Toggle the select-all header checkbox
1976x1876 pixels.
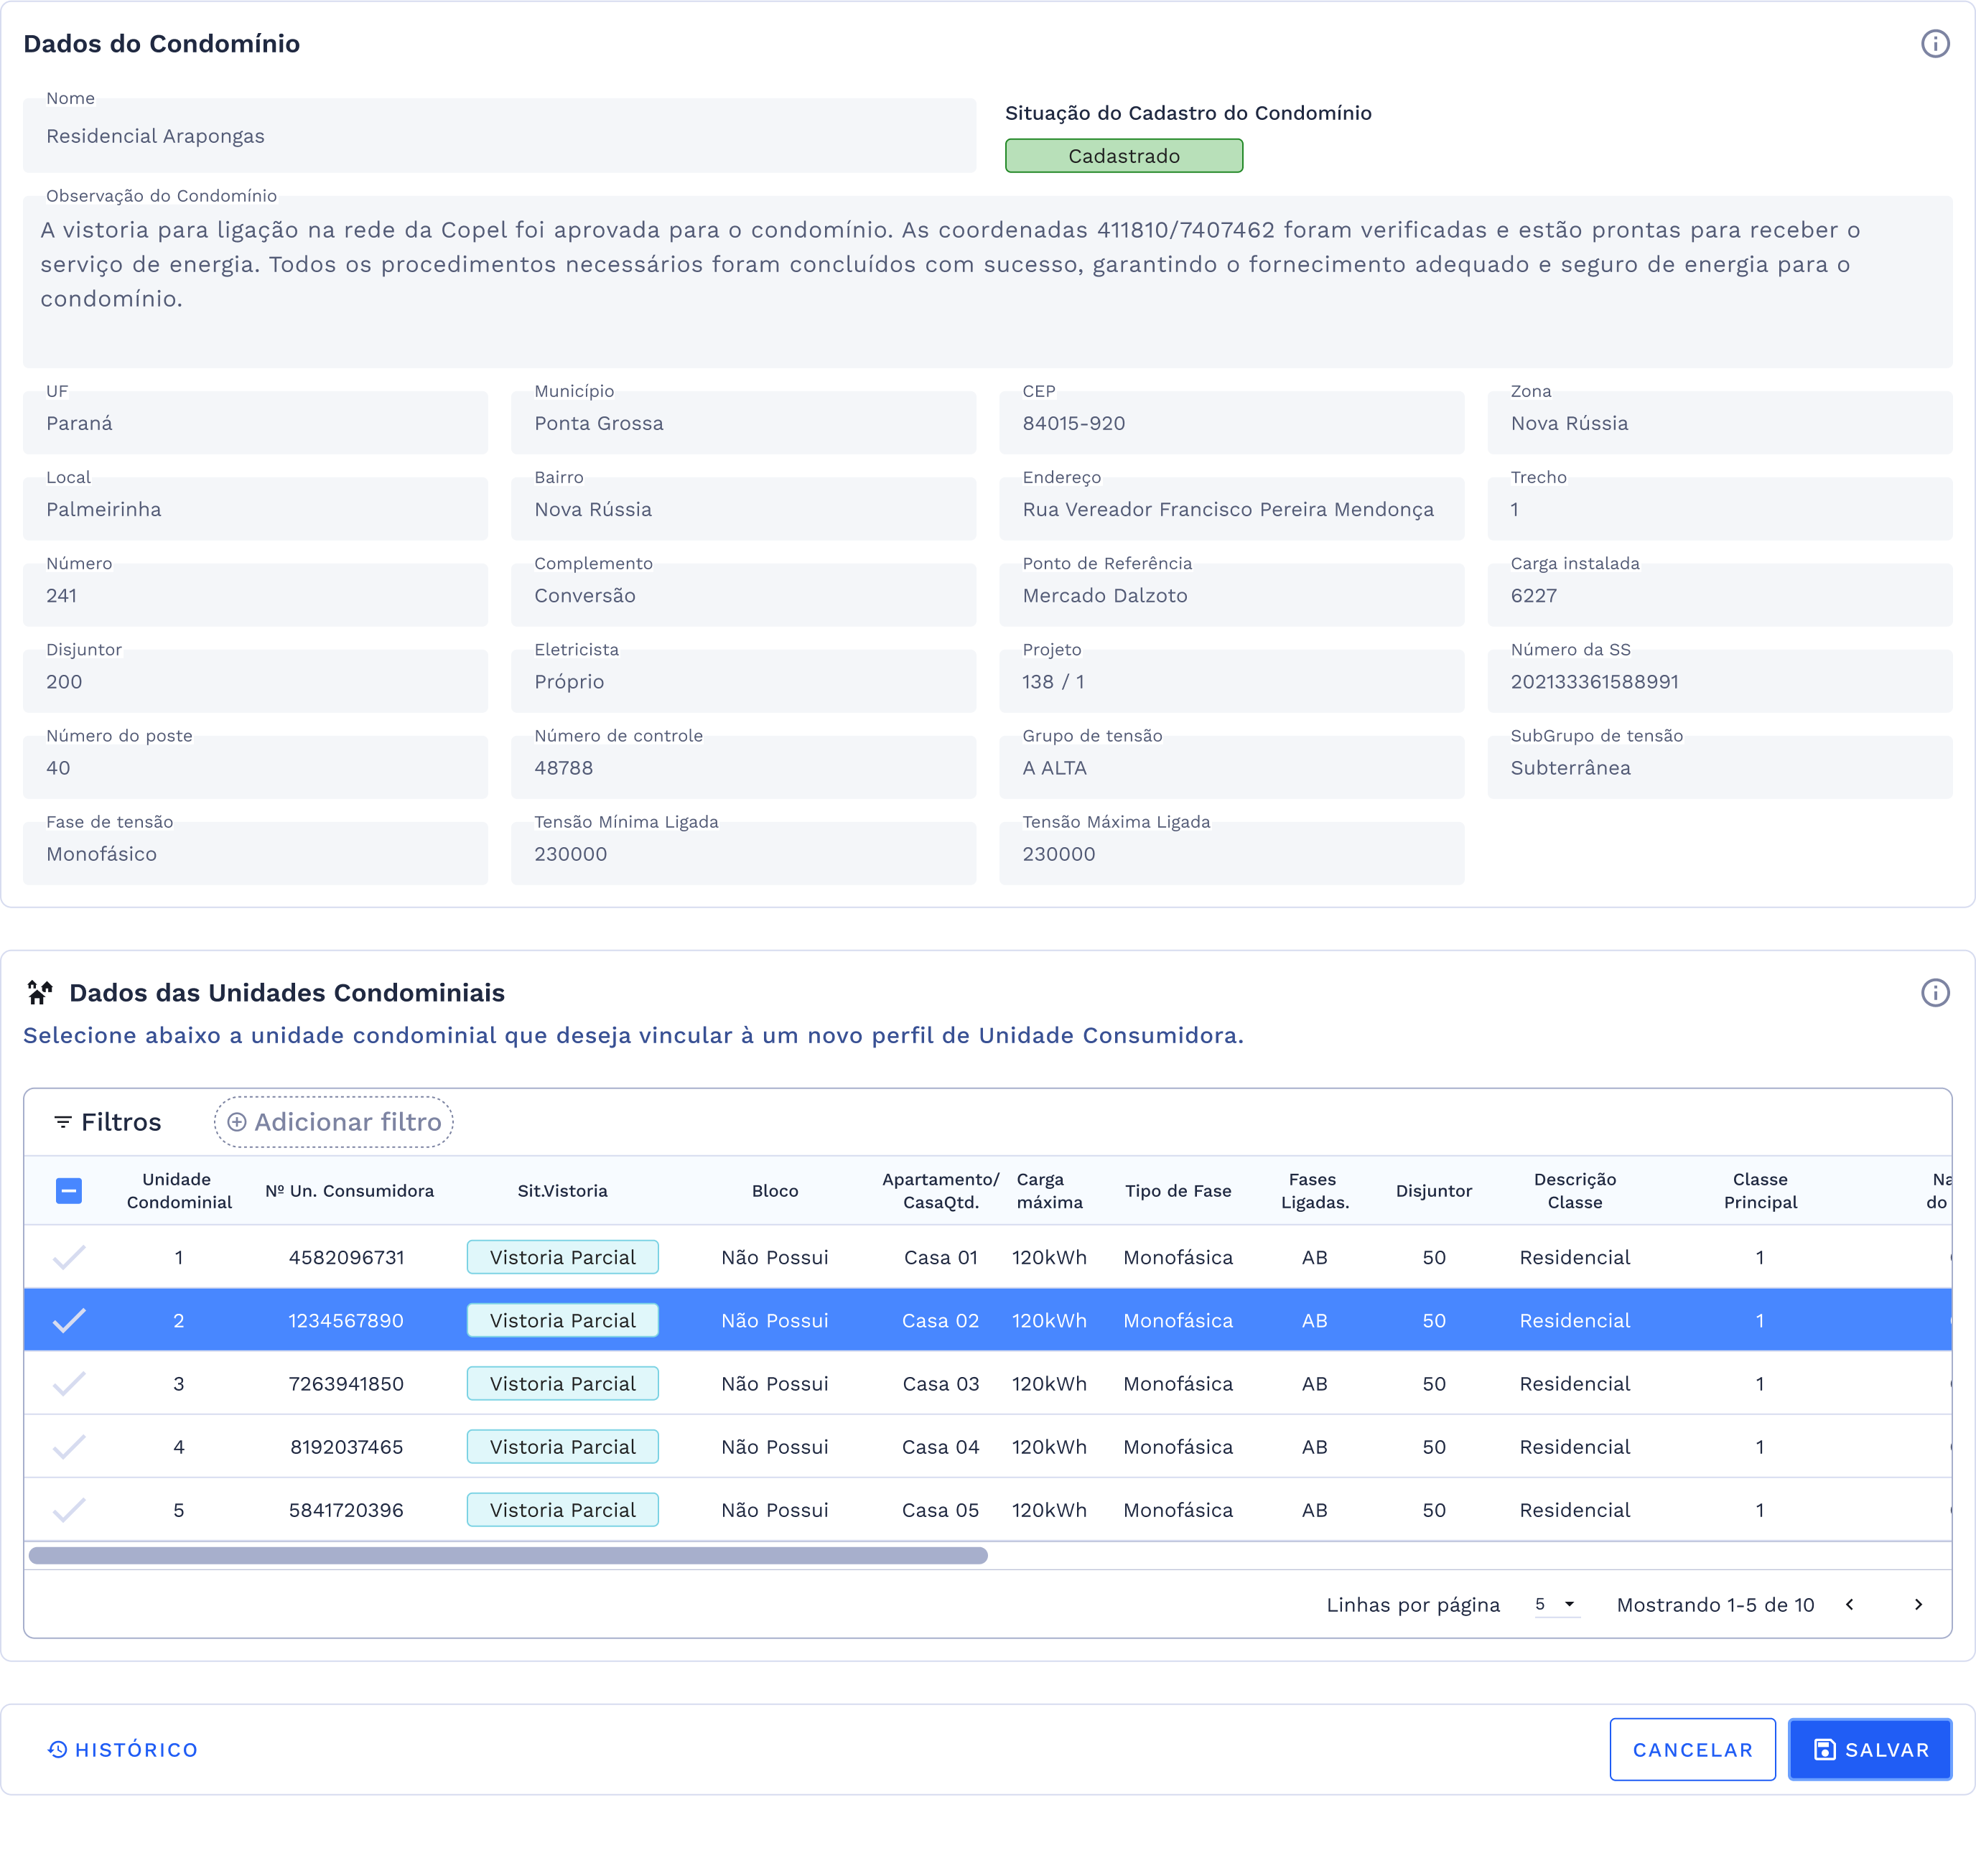coord(69,1191)
